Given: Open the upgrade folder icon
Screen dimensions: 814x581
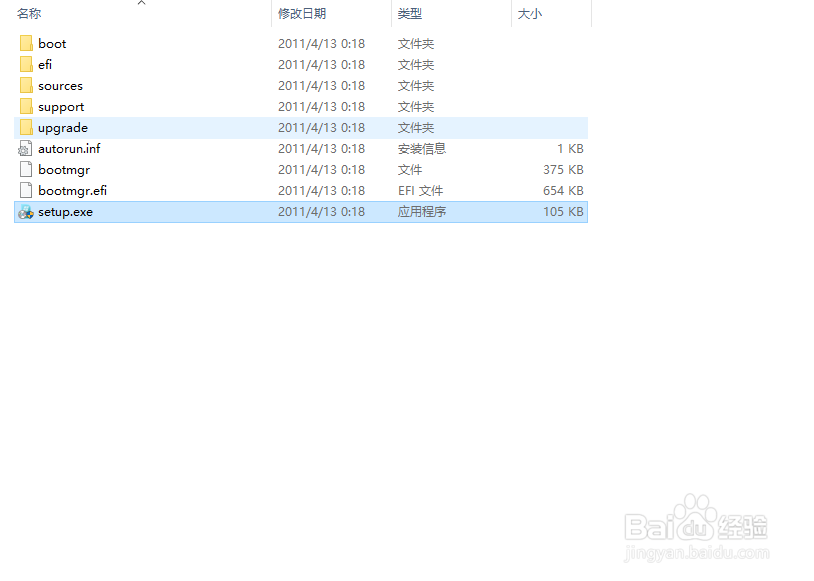Looking at the screenshot, I should [x=24, y=127].
